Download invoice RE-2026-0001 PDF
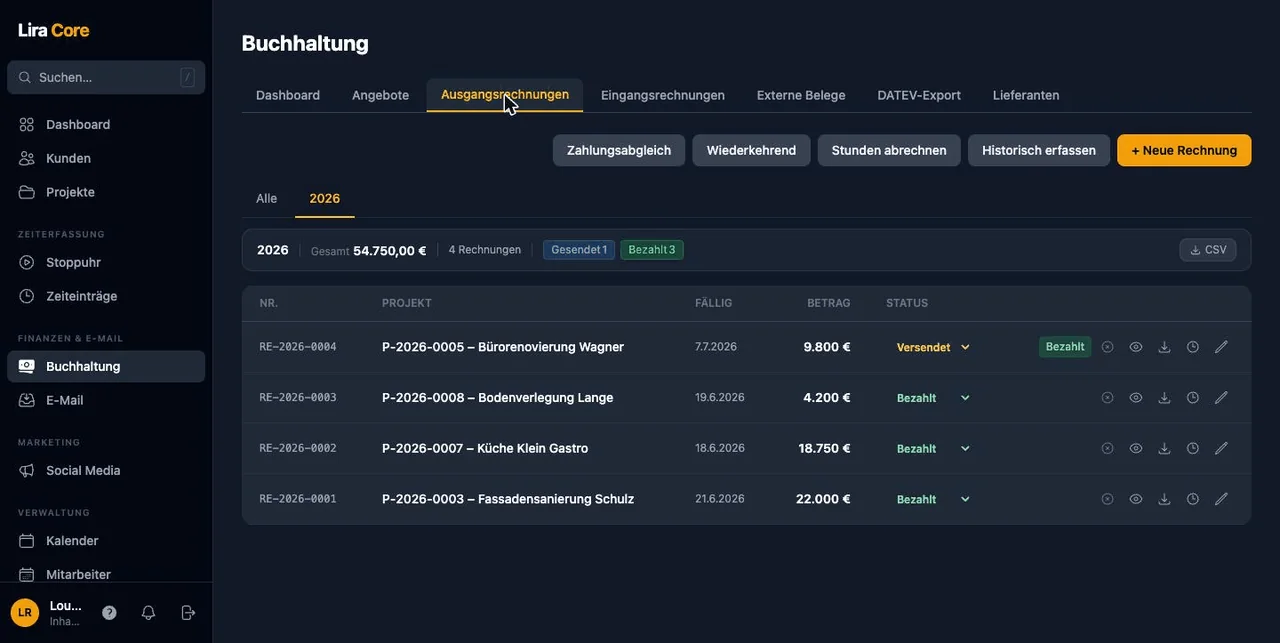 [x=1164, y=498]
